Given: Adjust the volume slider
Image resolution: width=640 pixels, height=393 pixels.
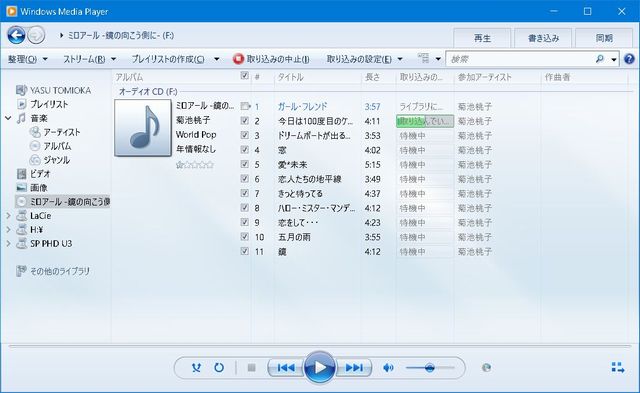Looking at the screenshot, I should [429, 368].
